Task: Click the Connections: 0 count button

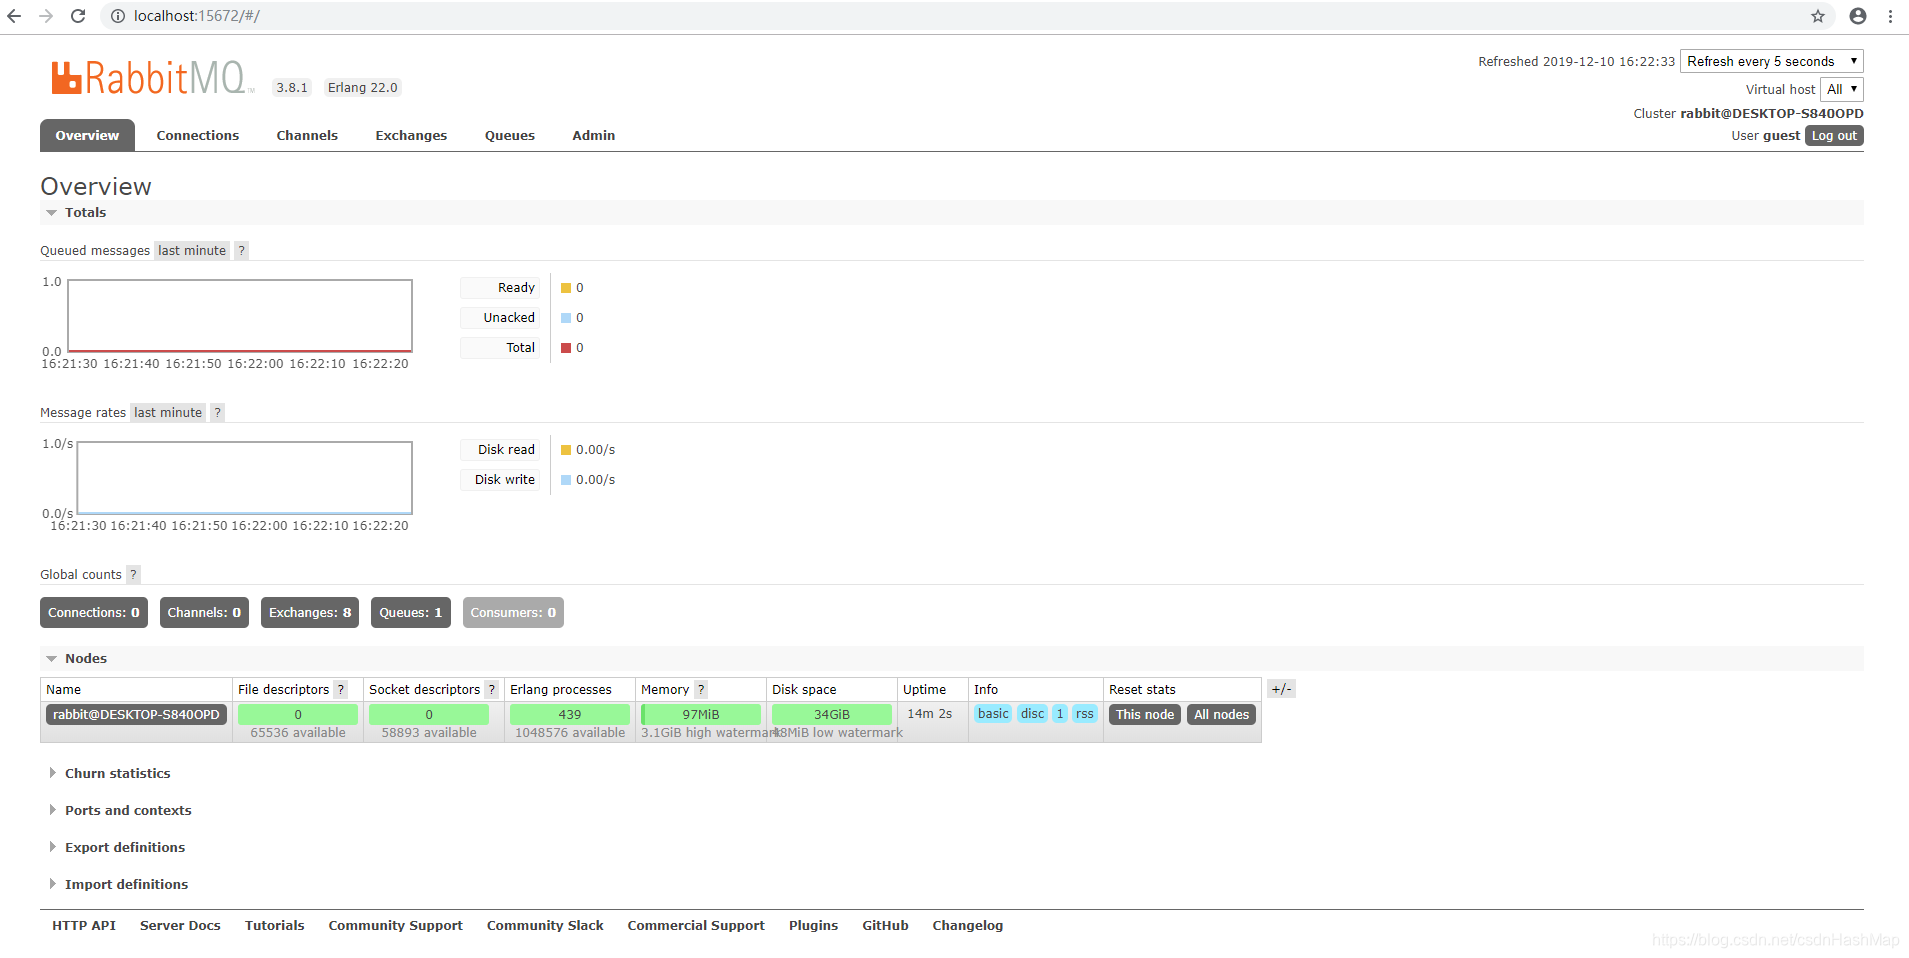Action: click(94, 613)
